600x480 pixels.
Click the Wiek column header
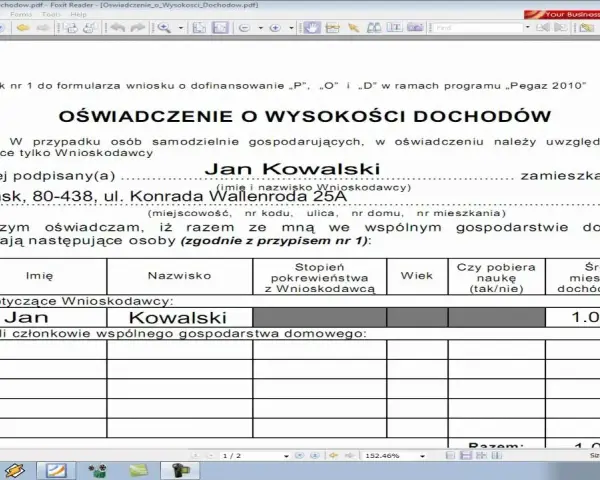(417, 276)
